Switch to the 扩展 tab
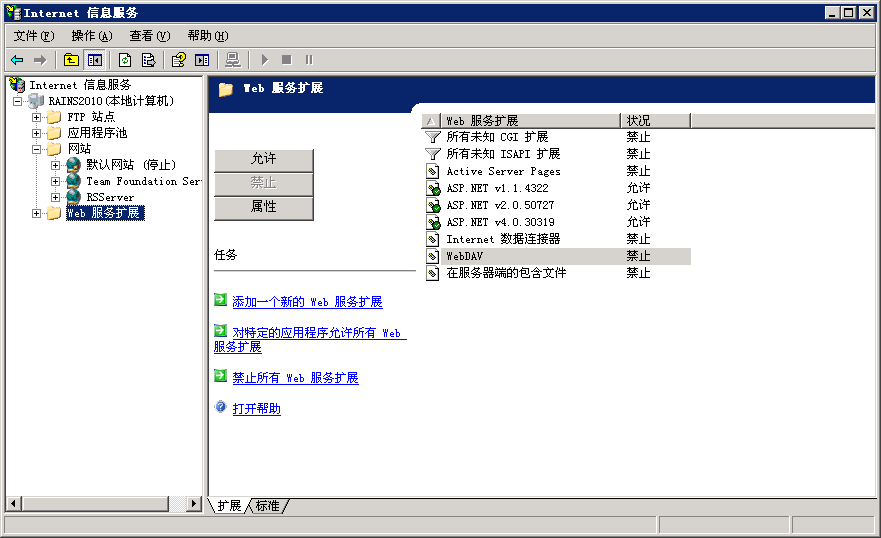The image size is (881, 538). tap(229, 506)
